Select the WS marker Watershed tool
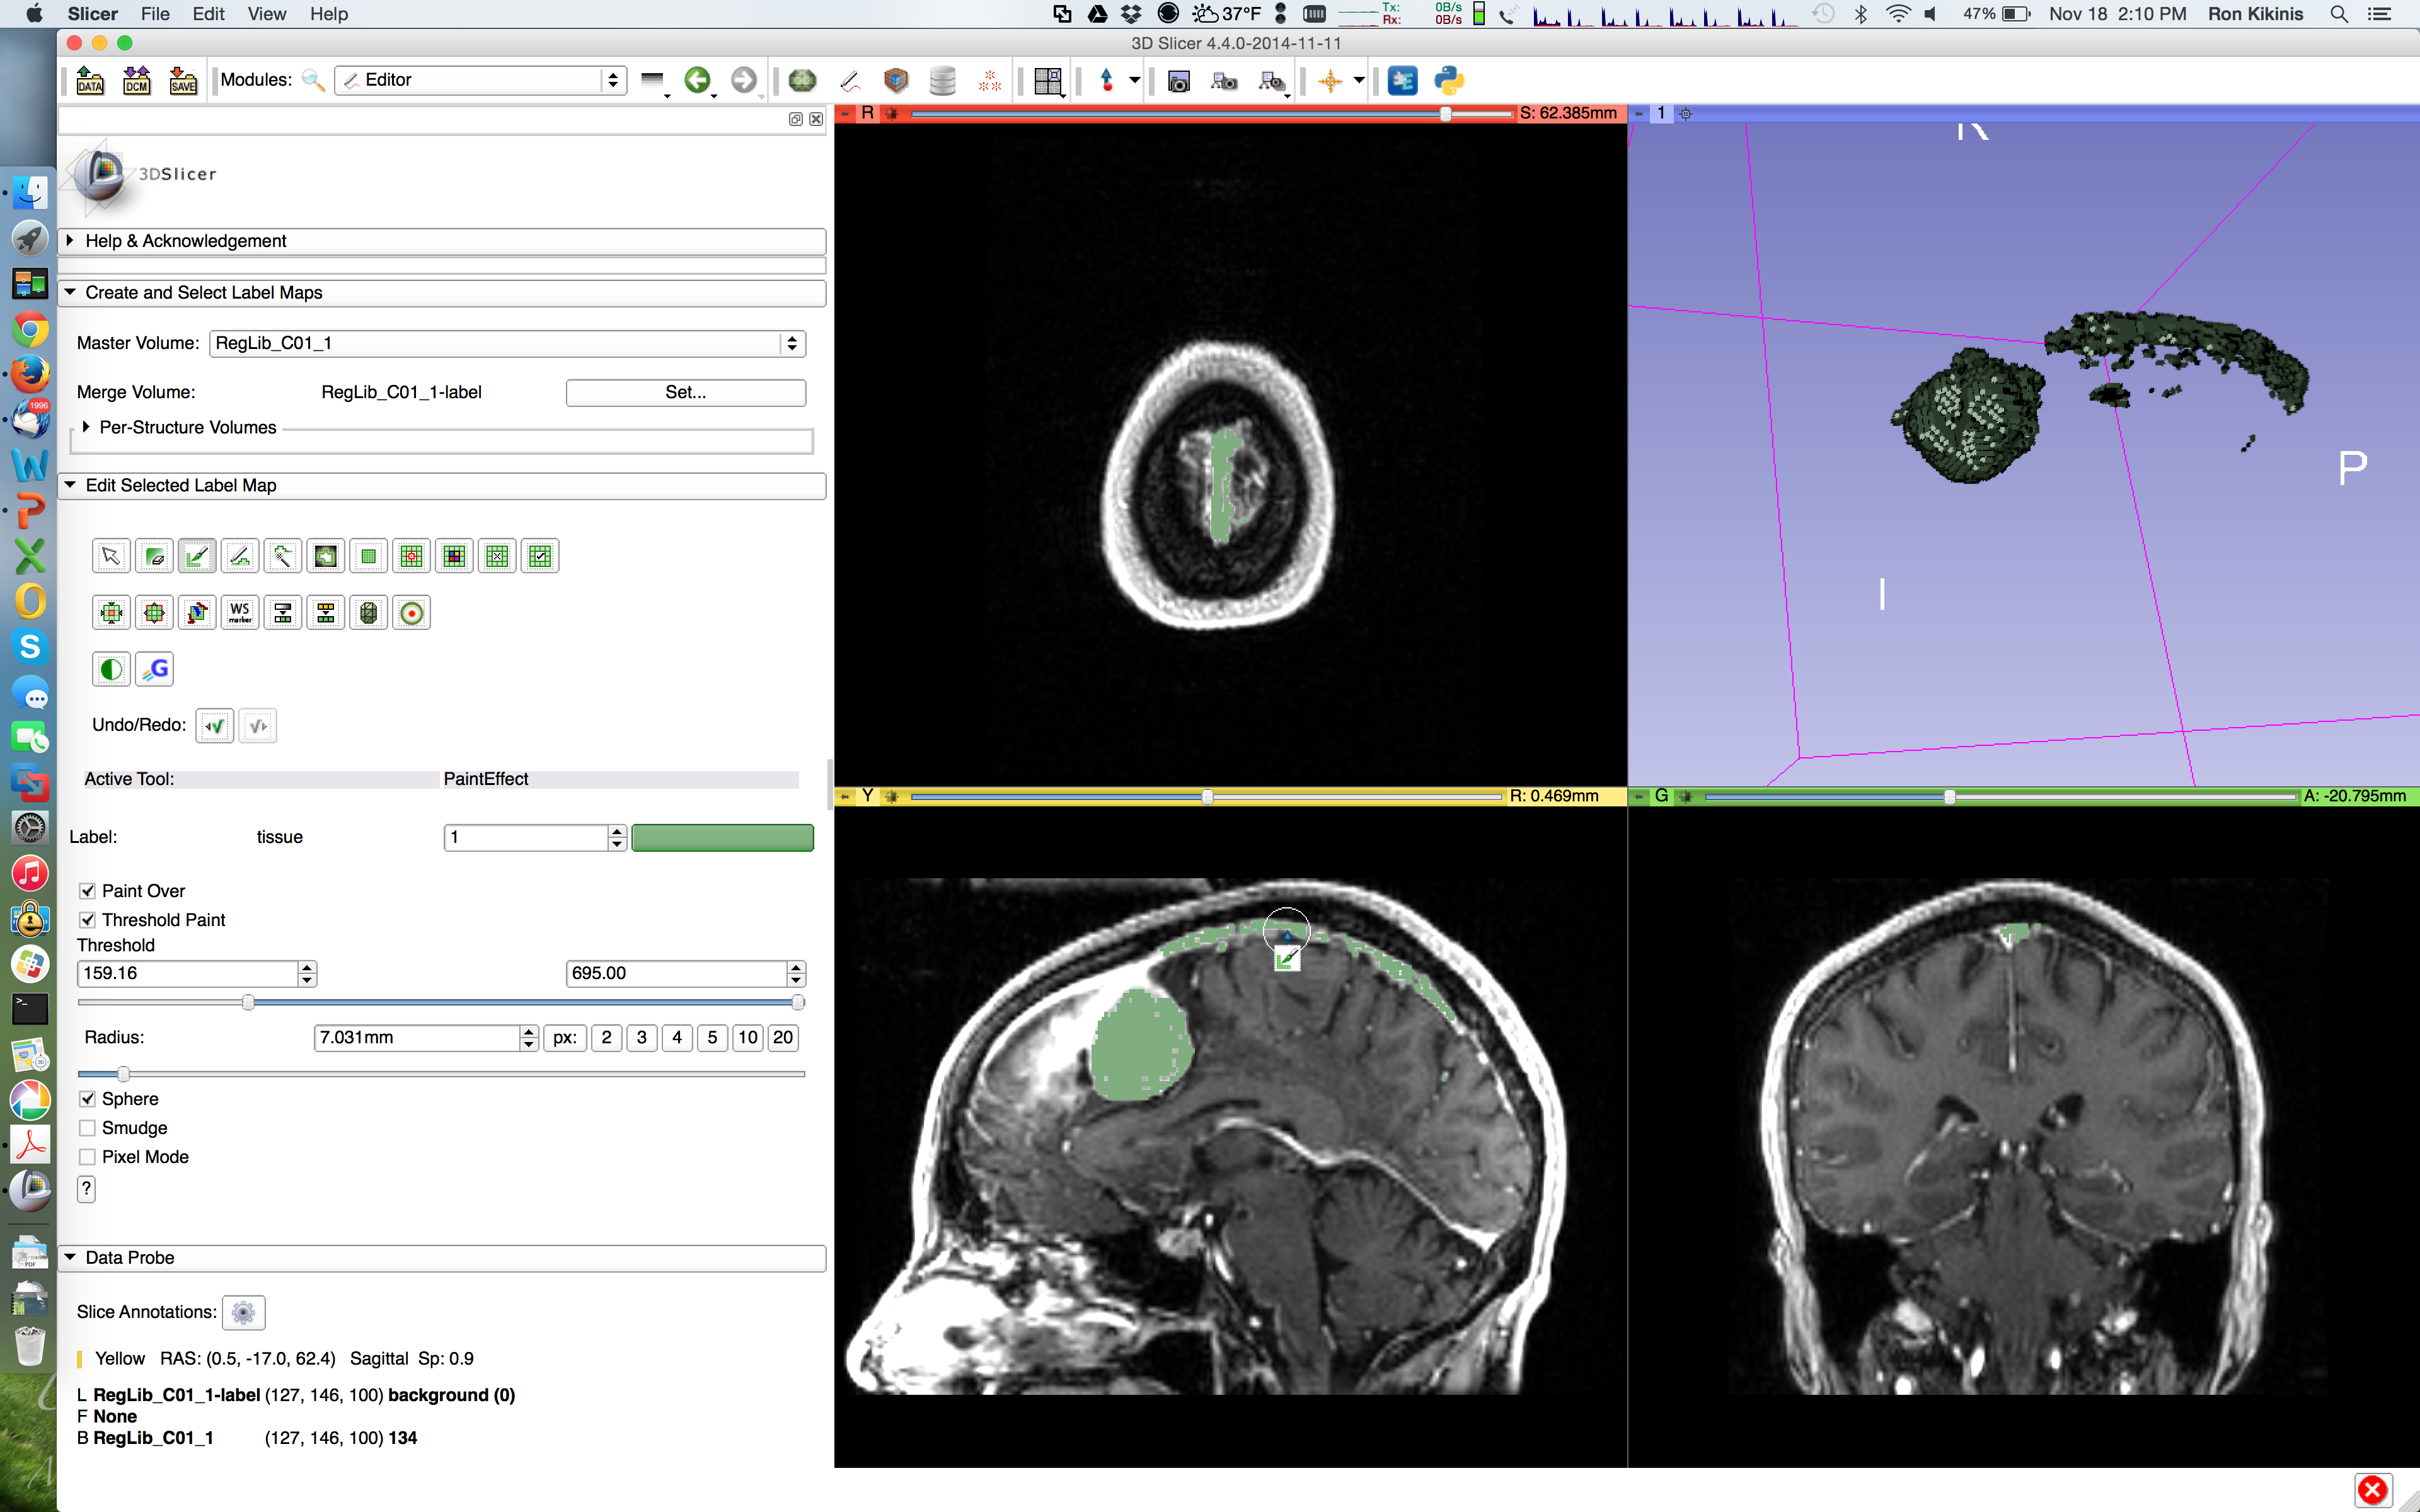 240,613
